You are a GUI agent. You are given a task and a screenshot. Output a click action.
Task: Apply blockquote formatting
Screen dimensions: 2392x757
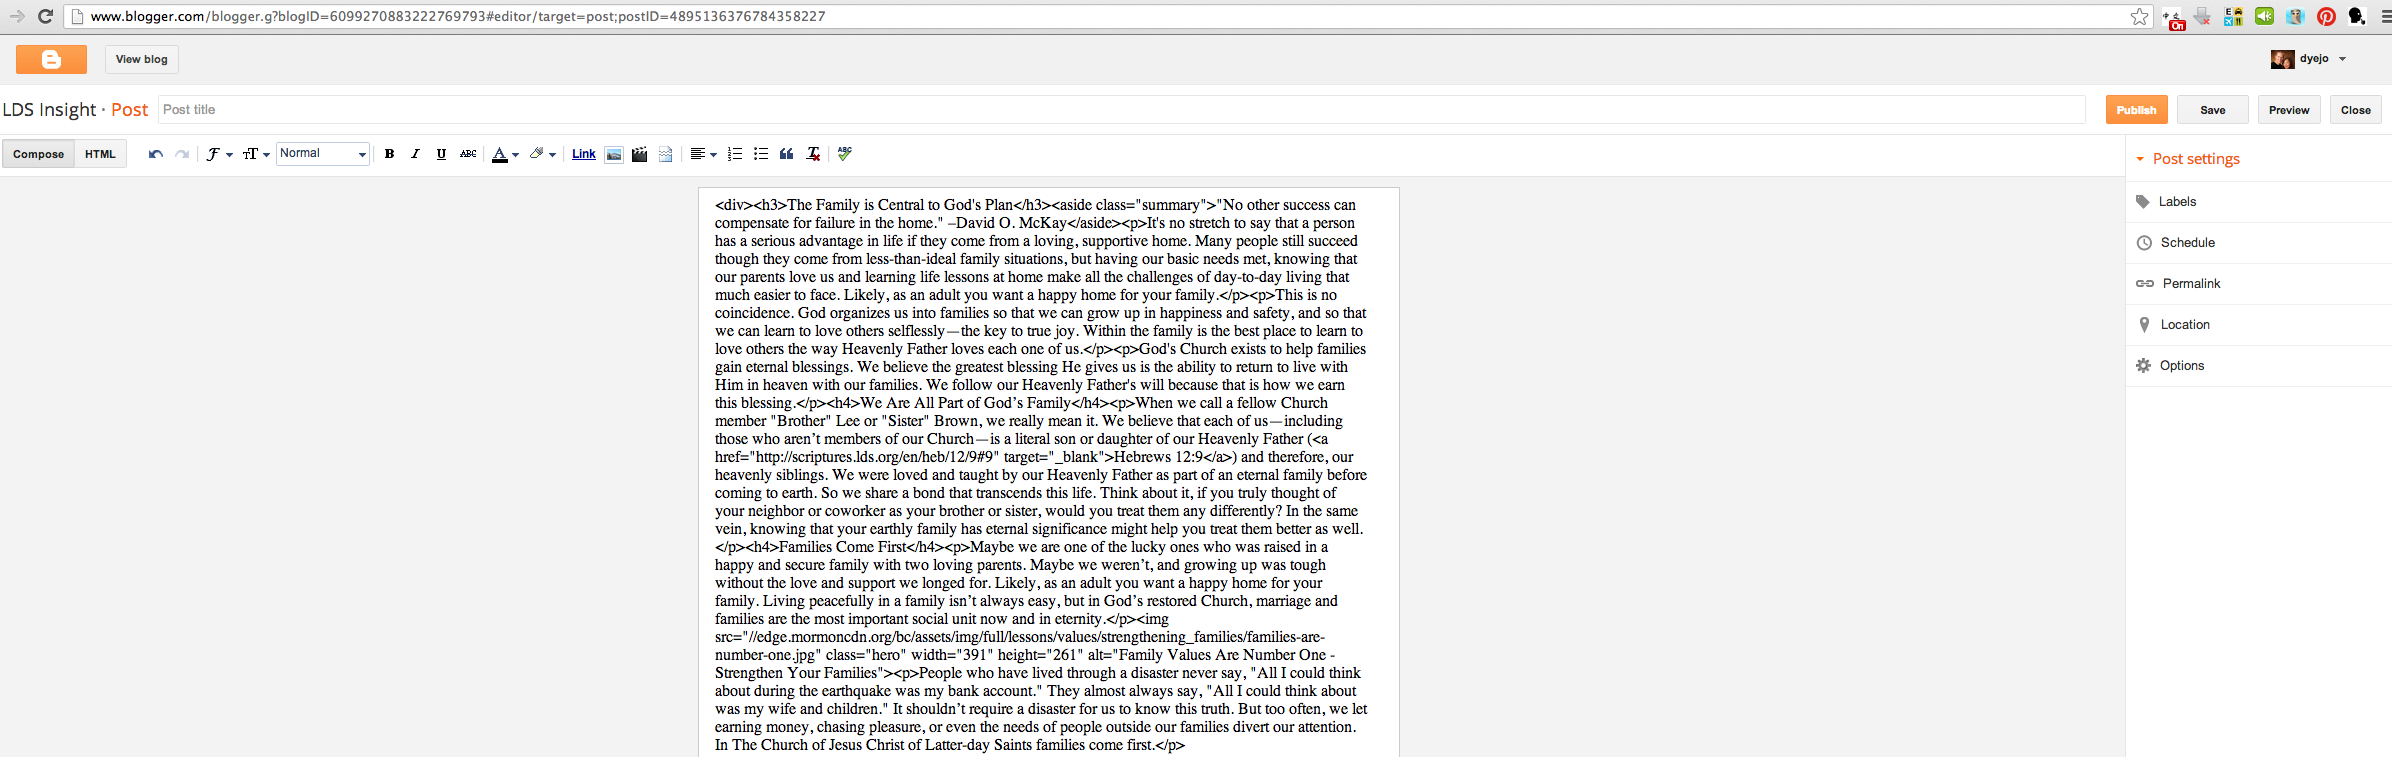click(787, 154)
